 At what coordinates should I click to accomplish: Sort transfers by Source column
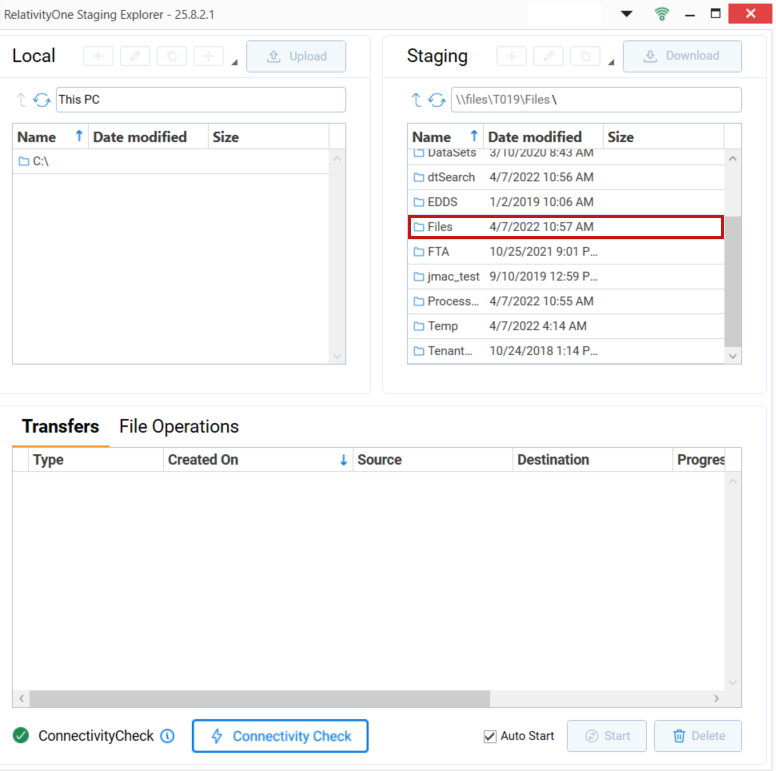click(433, 460)
